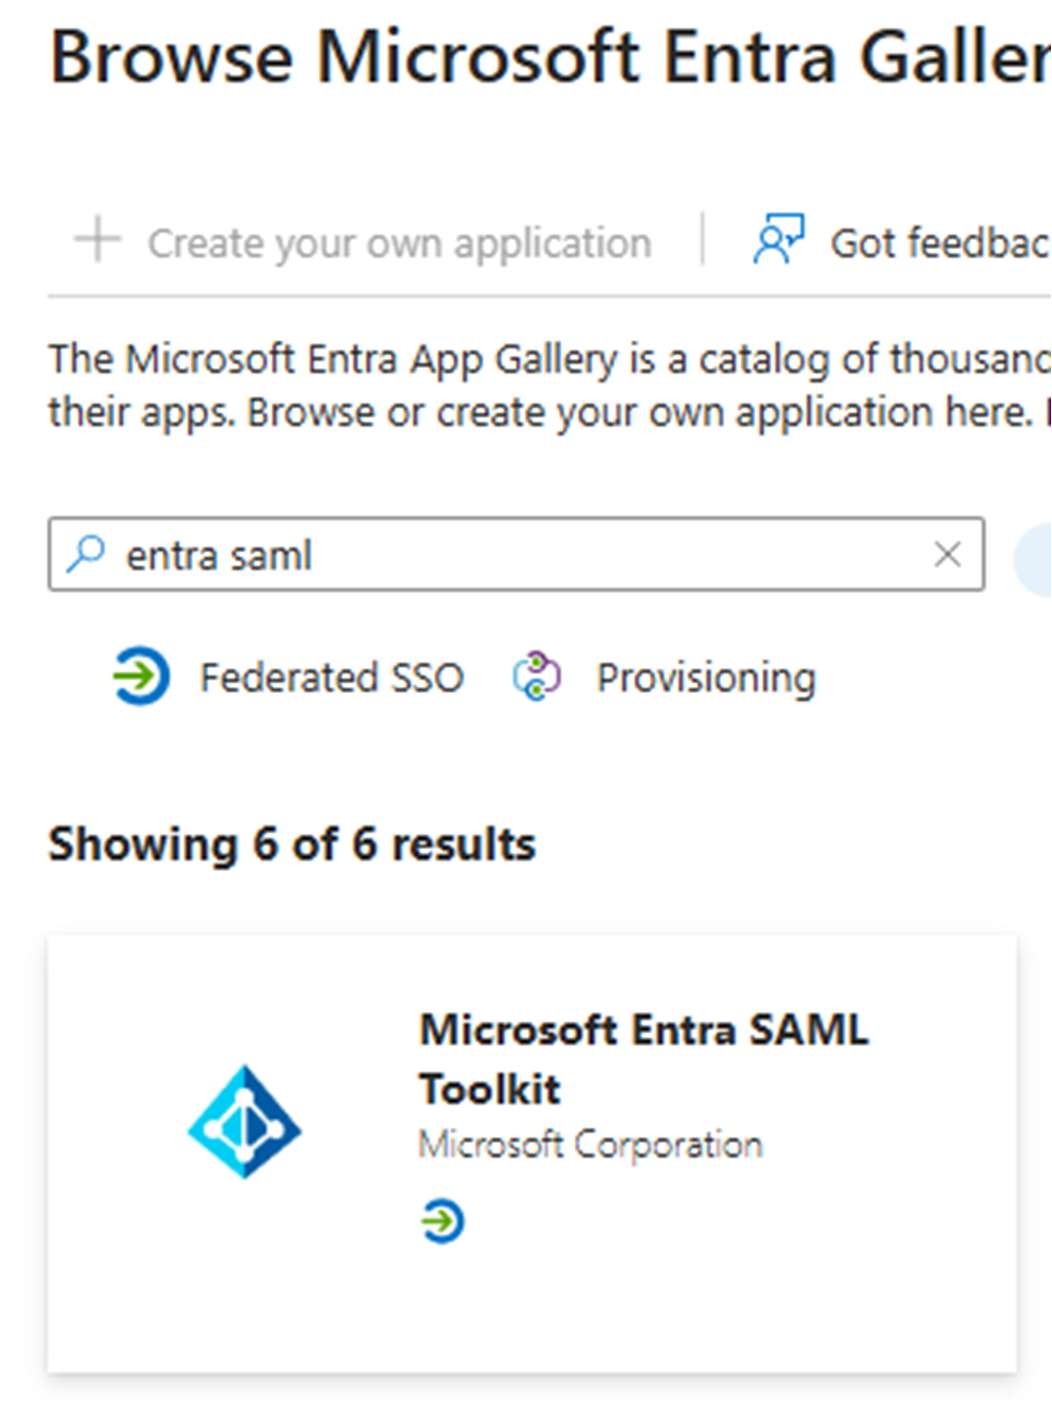Click the Federated SSO badge inside the app card
This screenshot has width=1052, height=1408.
pos(442,1221)
